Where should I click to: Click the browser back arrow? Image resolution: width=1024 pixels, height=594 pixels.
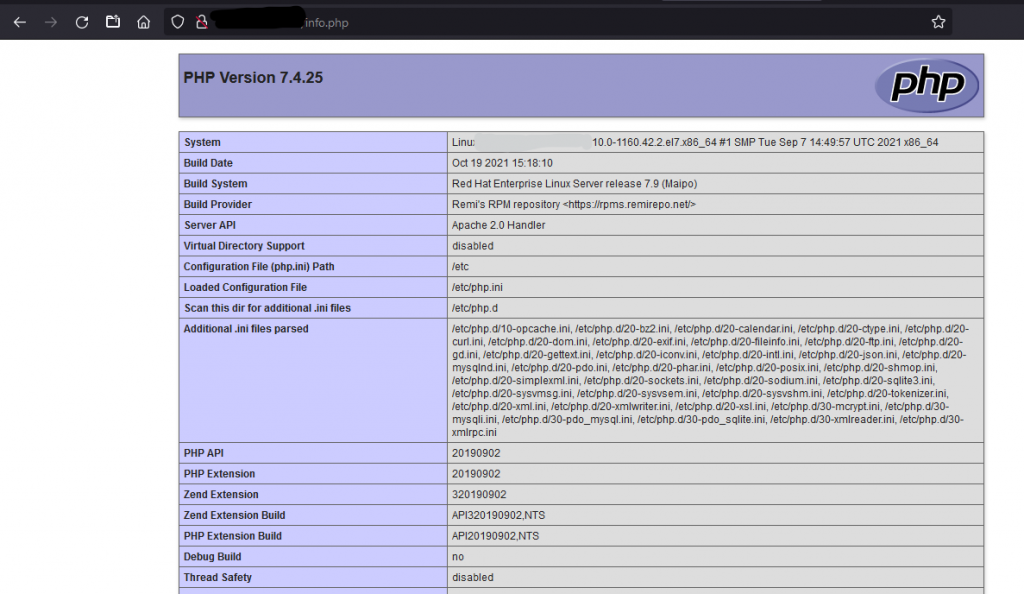[x=20, y=22]
